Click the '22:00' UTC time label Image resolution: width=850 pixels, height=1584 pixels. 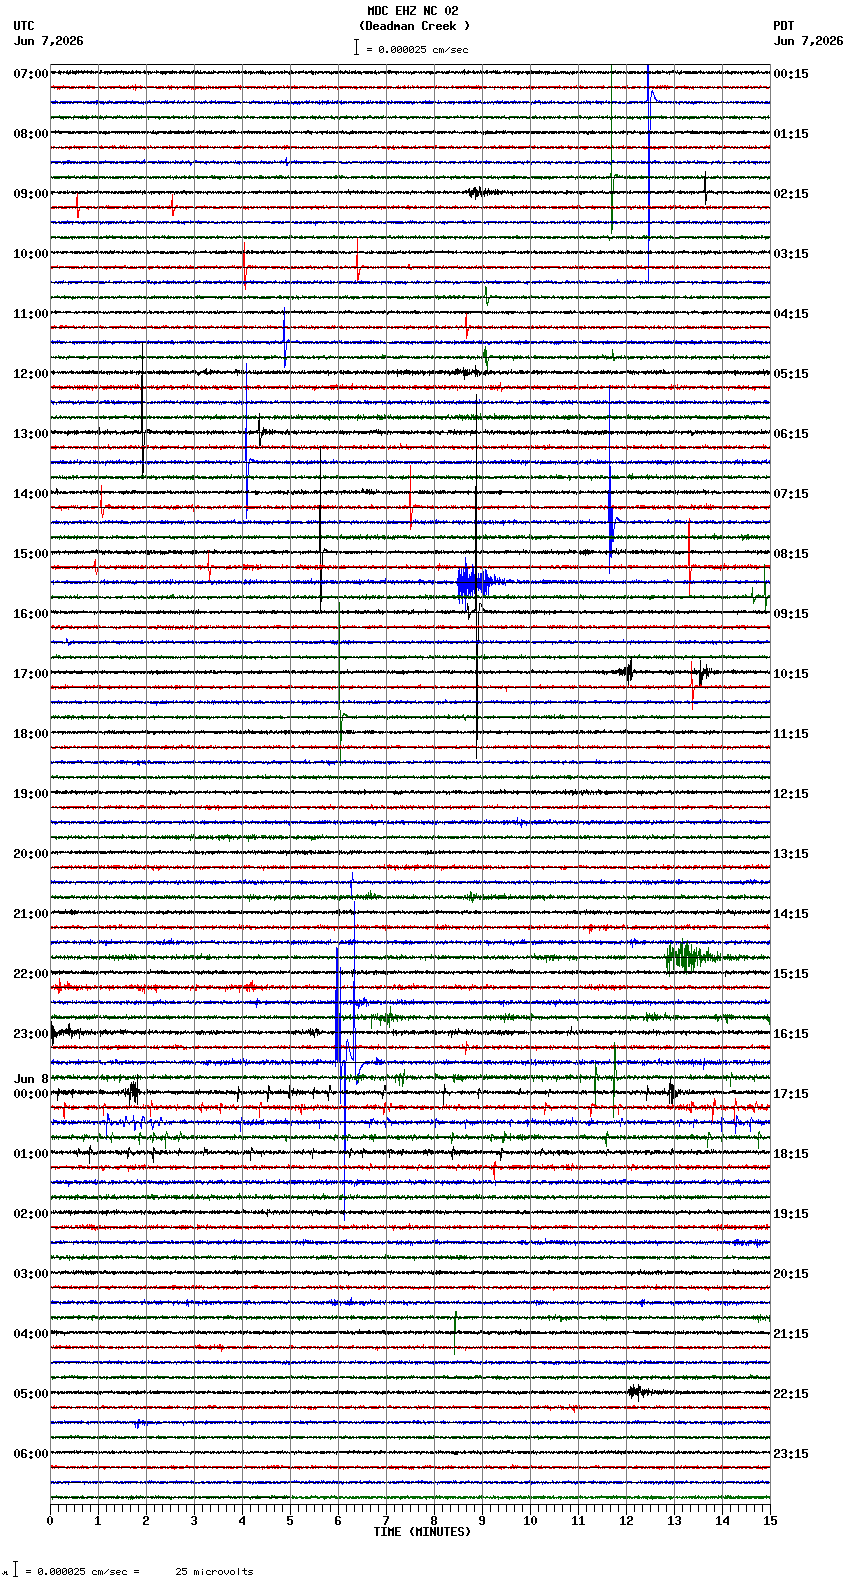[31, 974]
